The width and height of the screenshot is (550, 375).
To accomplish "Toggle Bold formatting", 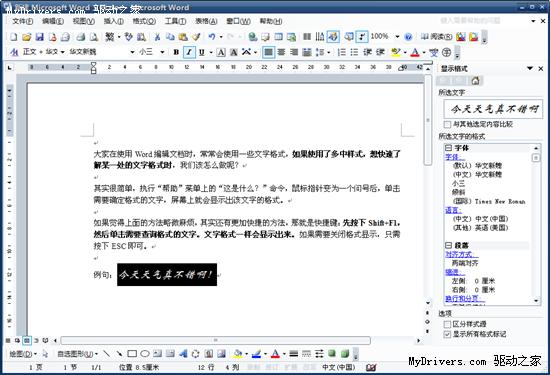I will point(176,52).
